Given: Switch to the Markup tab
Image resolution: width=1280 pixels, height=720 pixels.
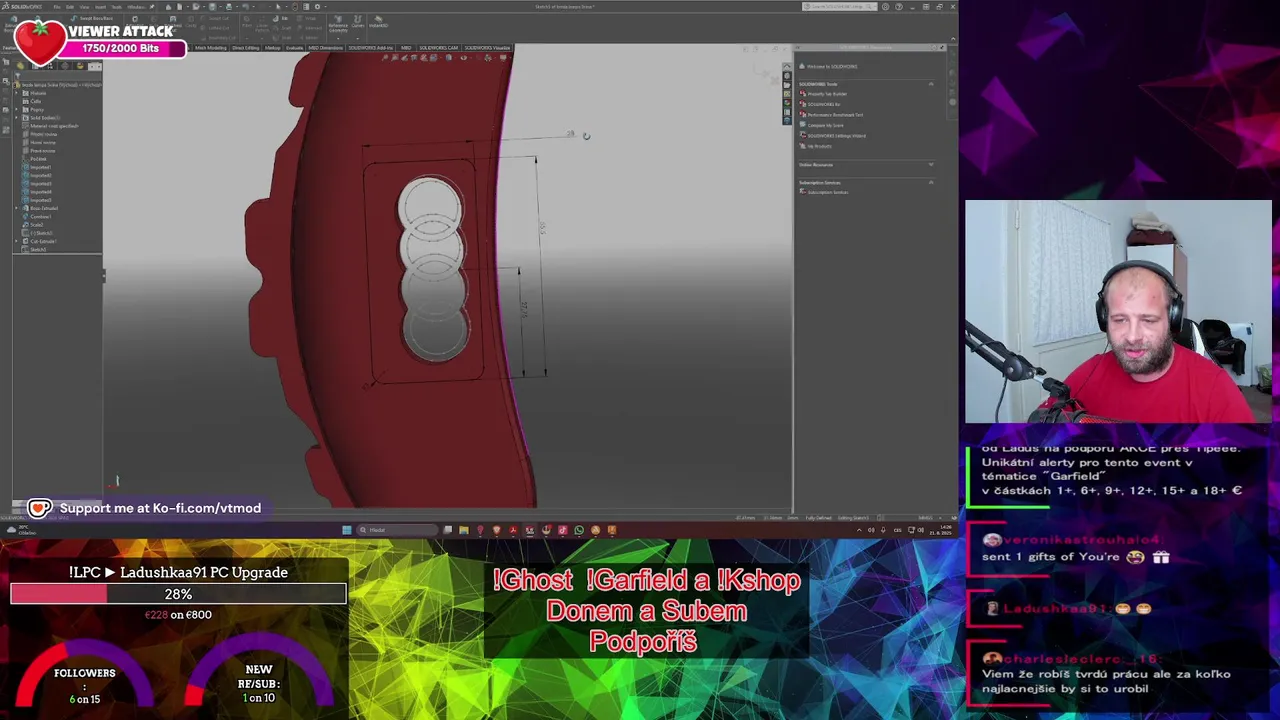Looking at the screenshot, I should pos(272,48).
